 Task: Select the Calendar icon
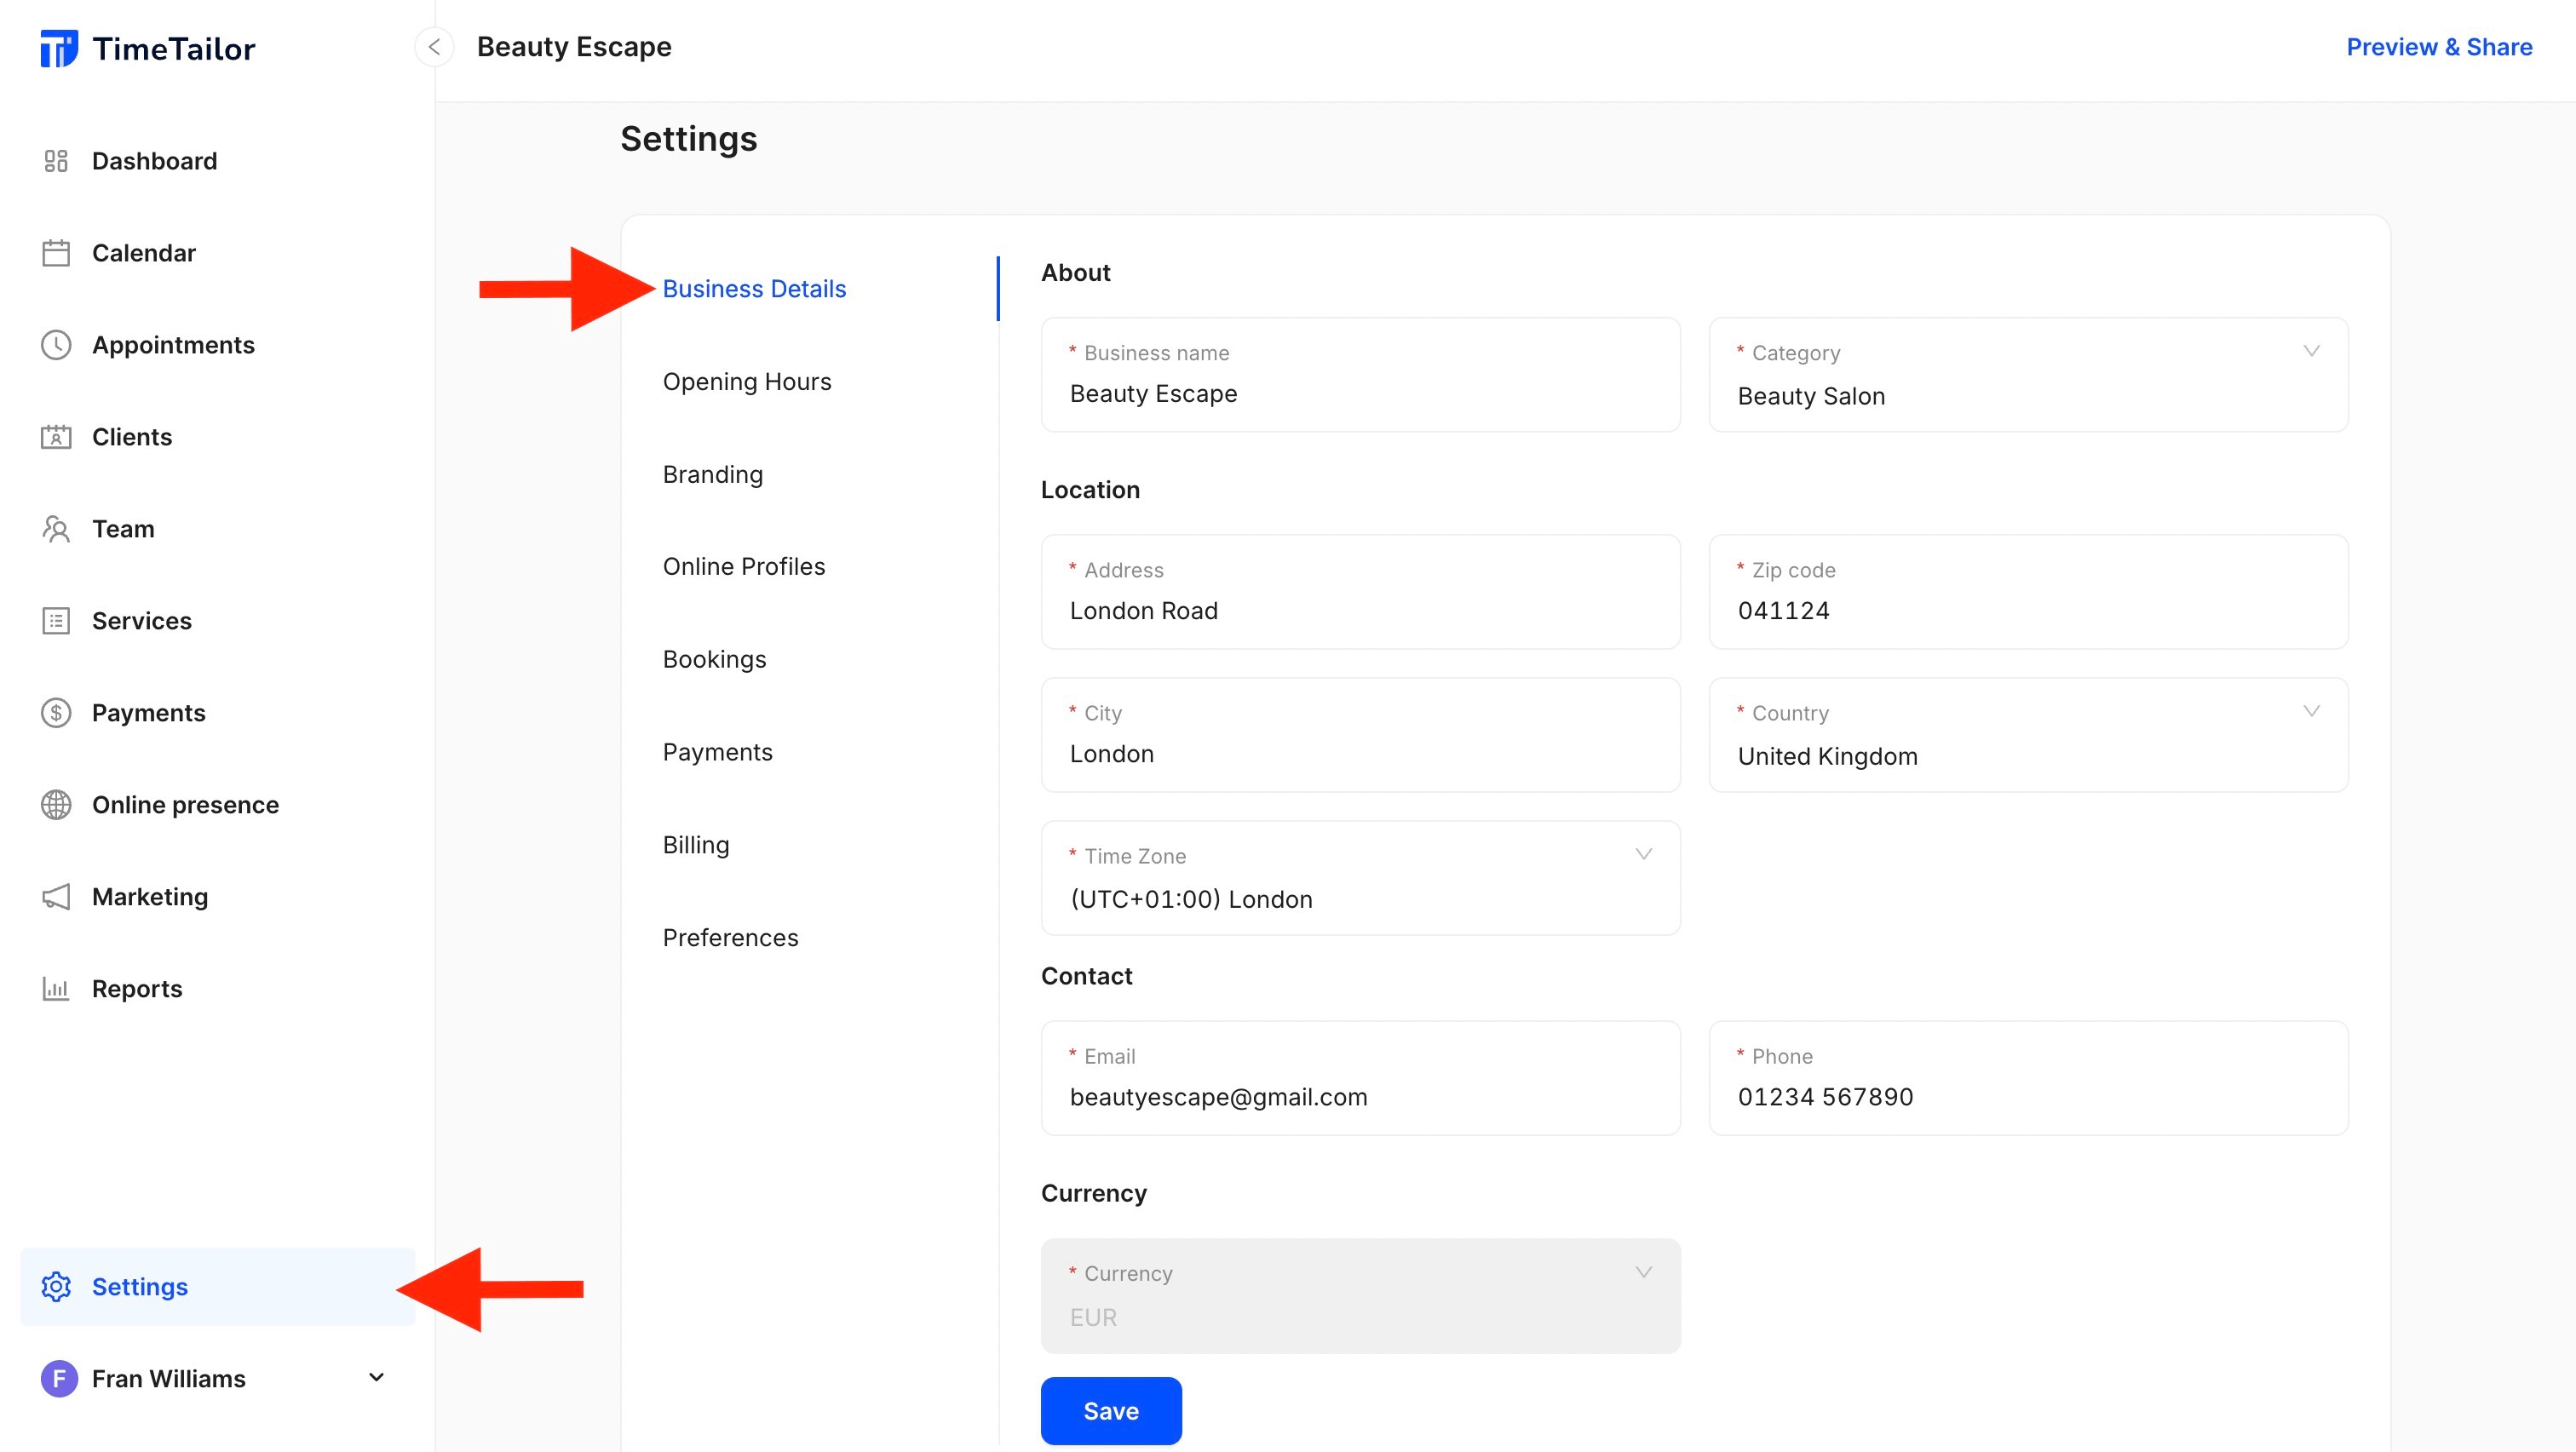(56, 252)
